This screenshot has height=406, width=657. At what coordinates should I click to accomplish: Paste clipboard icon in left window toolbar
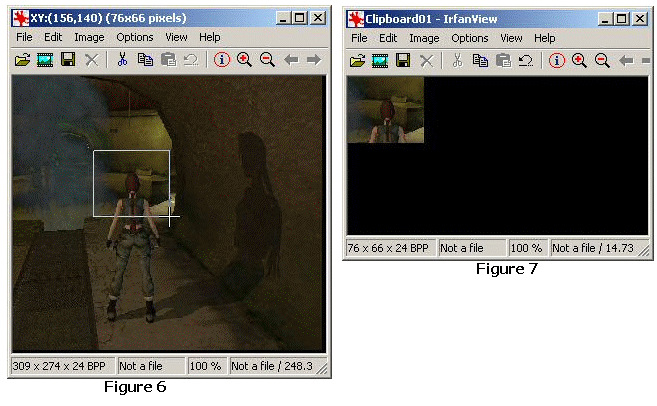[168, 59]
